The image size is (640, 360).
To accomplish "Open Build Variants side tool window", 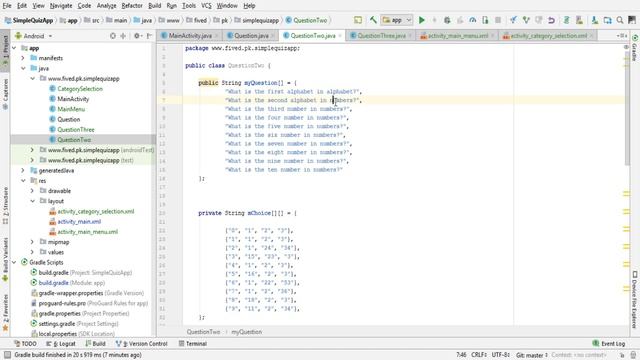I will (x=5, y=260).
